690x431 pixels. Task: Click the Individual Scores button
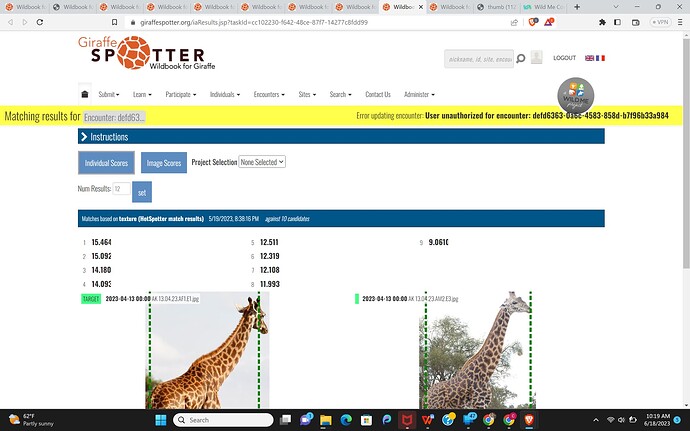[x=106, y=163]
